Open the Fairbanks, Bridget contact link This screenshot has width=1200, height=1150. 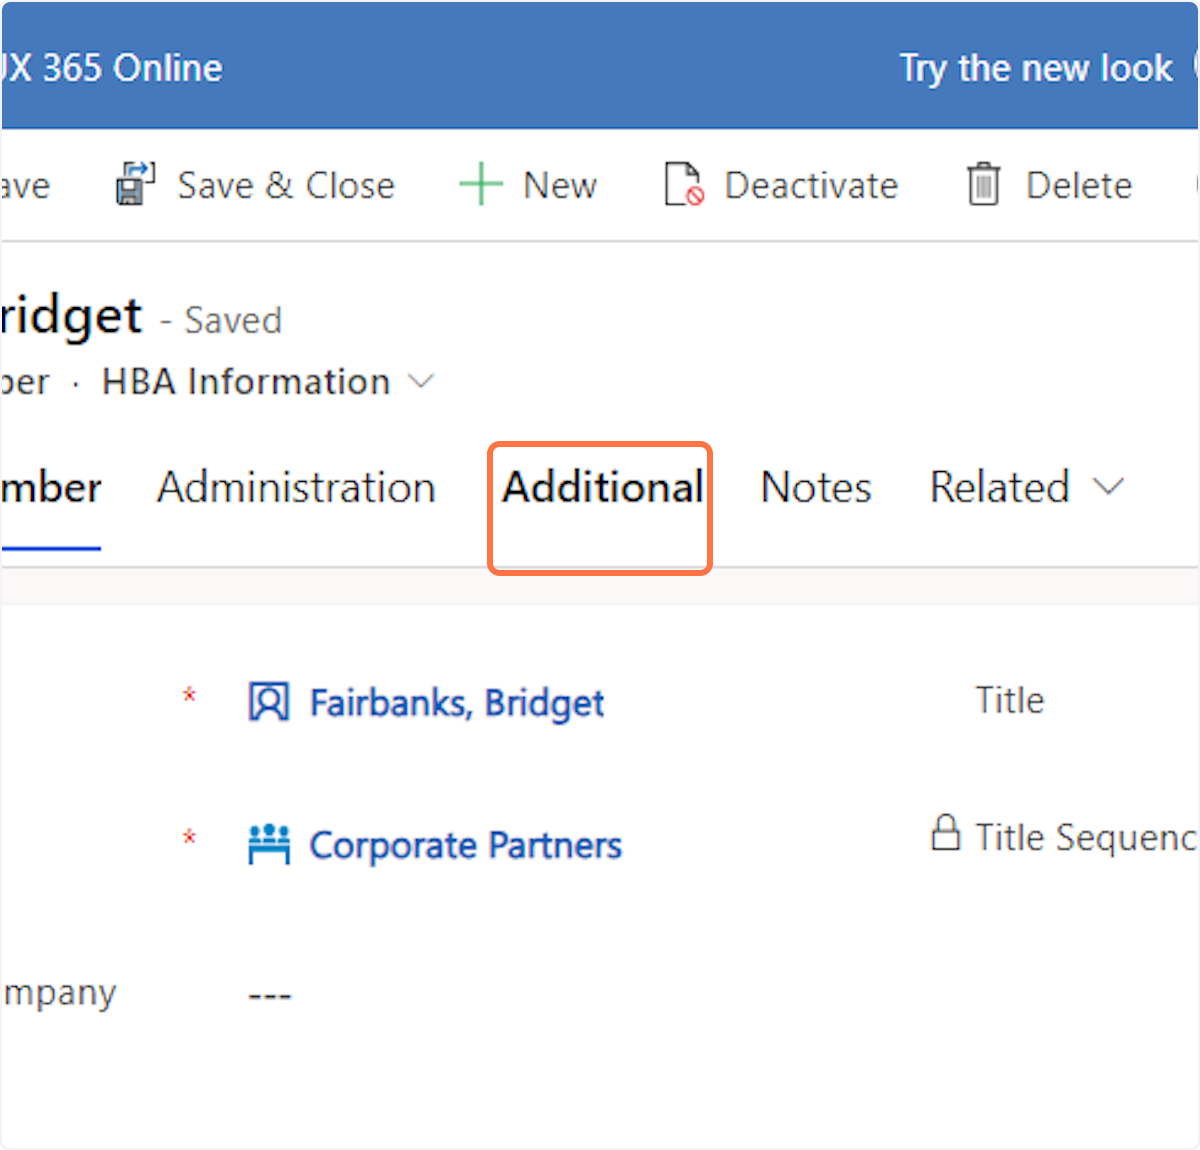coord(457,703)
